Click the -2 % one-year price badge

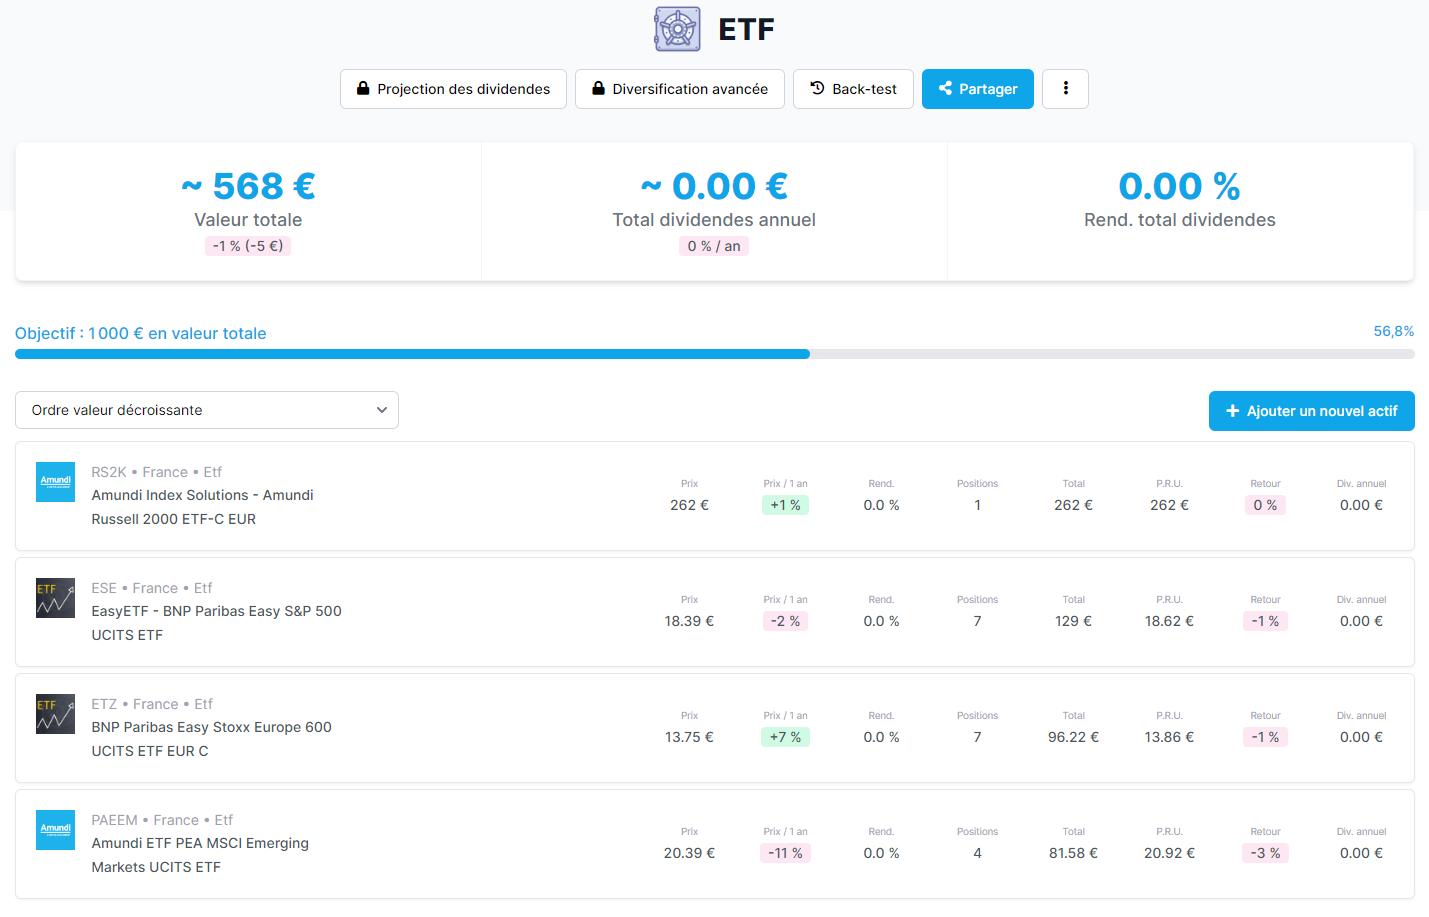pos(785,621)
